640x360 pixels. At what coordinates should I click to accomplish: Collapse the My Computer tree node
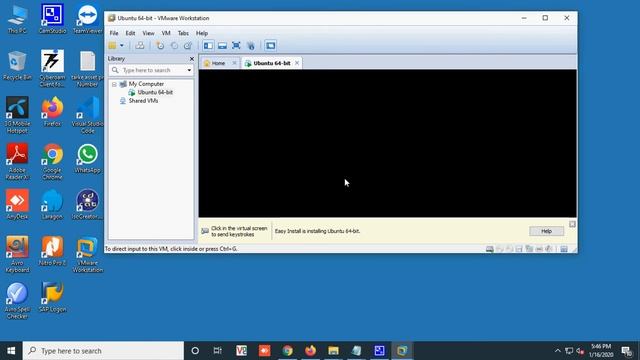click(114, 84)
